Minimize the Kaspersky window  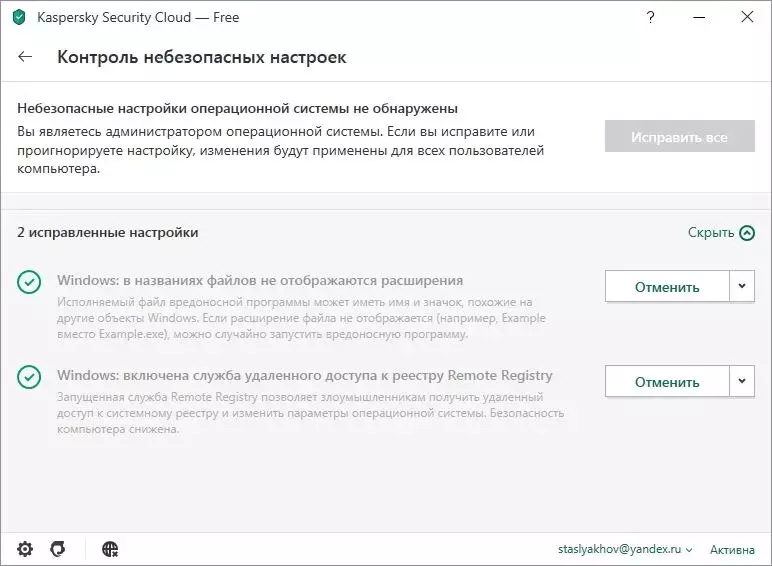pos(699,17)
